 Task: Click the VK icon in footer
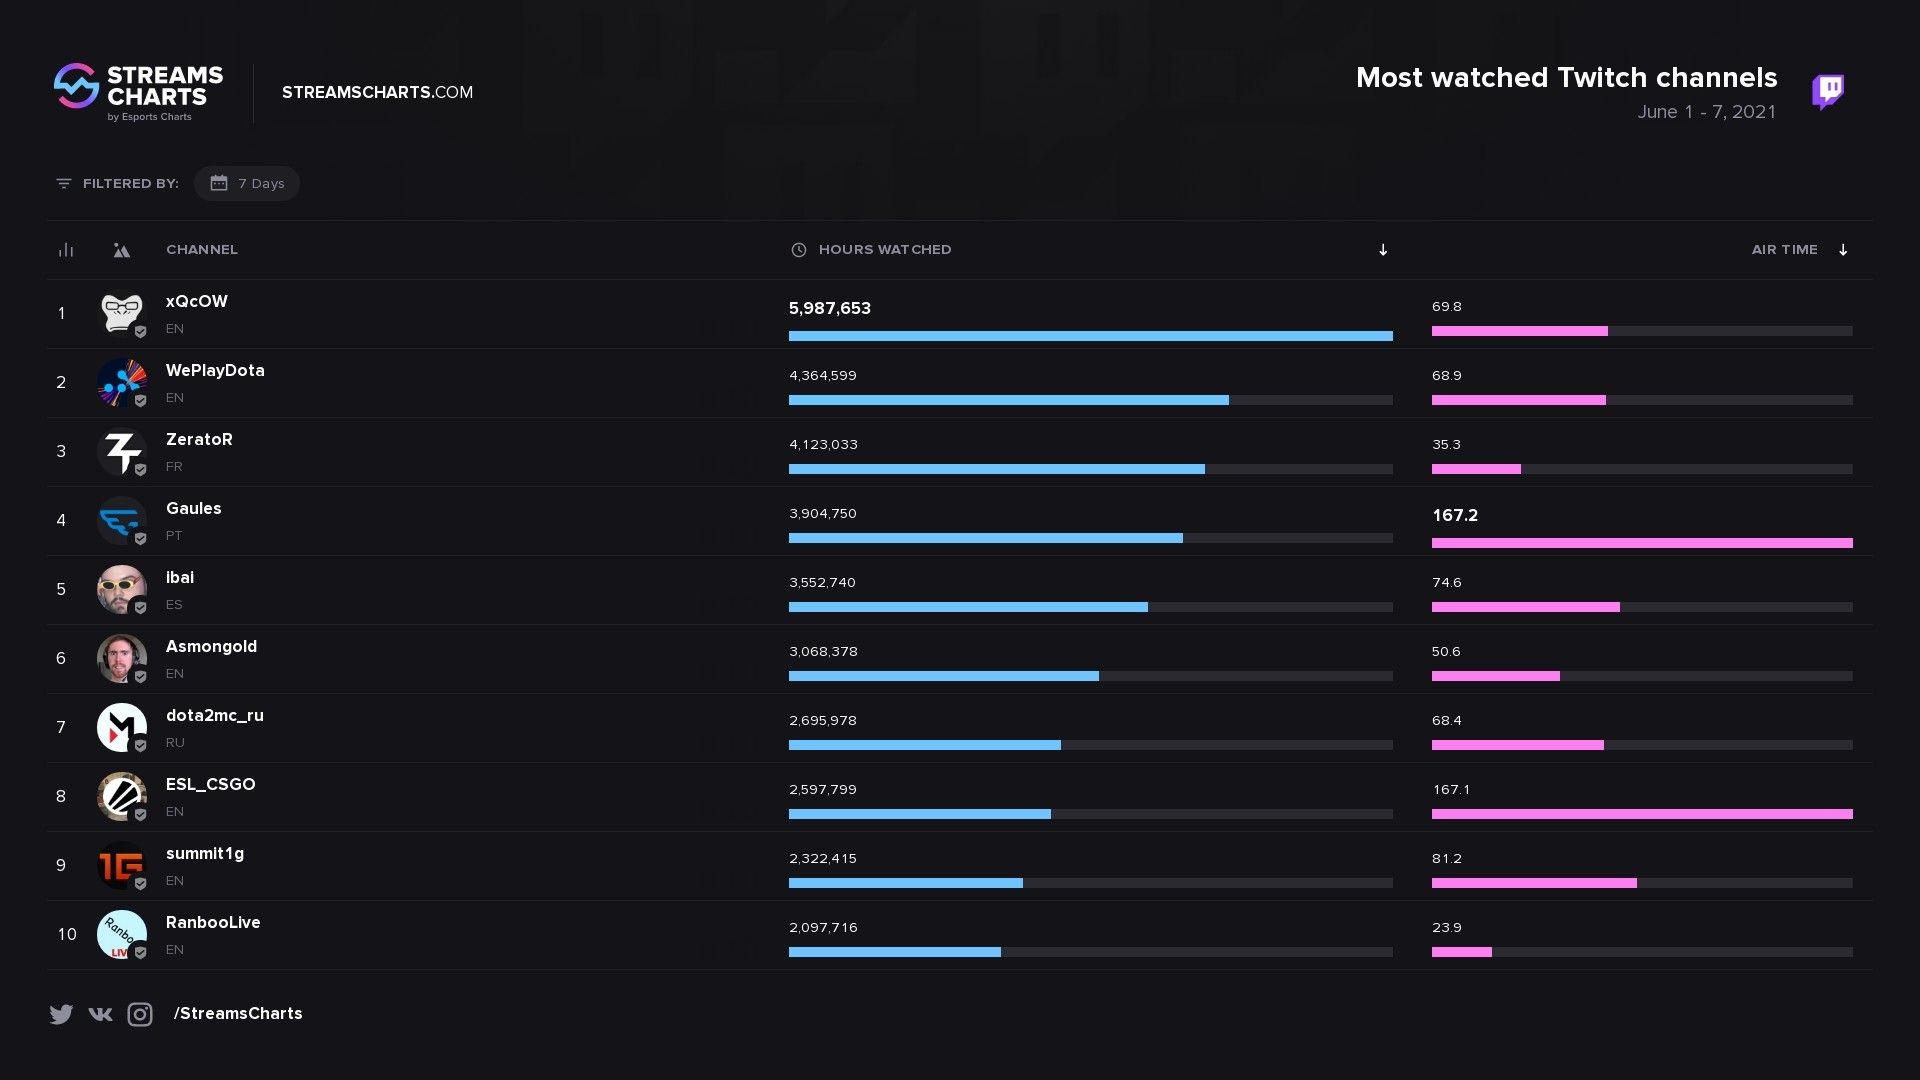pos(100,1014)
